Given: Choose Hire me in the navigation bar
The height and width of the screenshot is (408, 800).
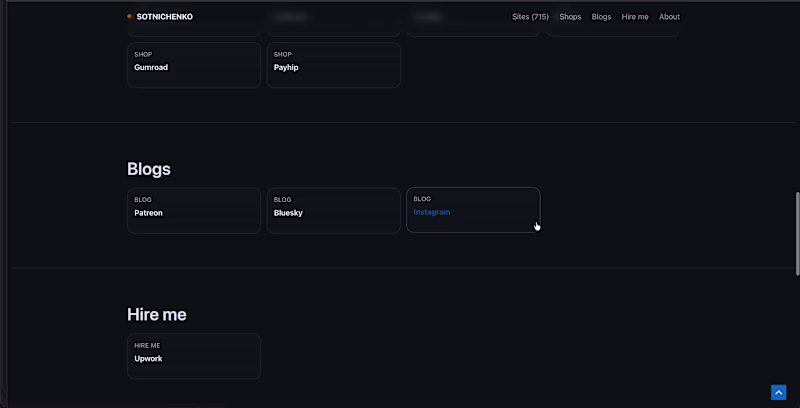Looking at the screenshot, I should pyautogui.click(x=635, y=17).
